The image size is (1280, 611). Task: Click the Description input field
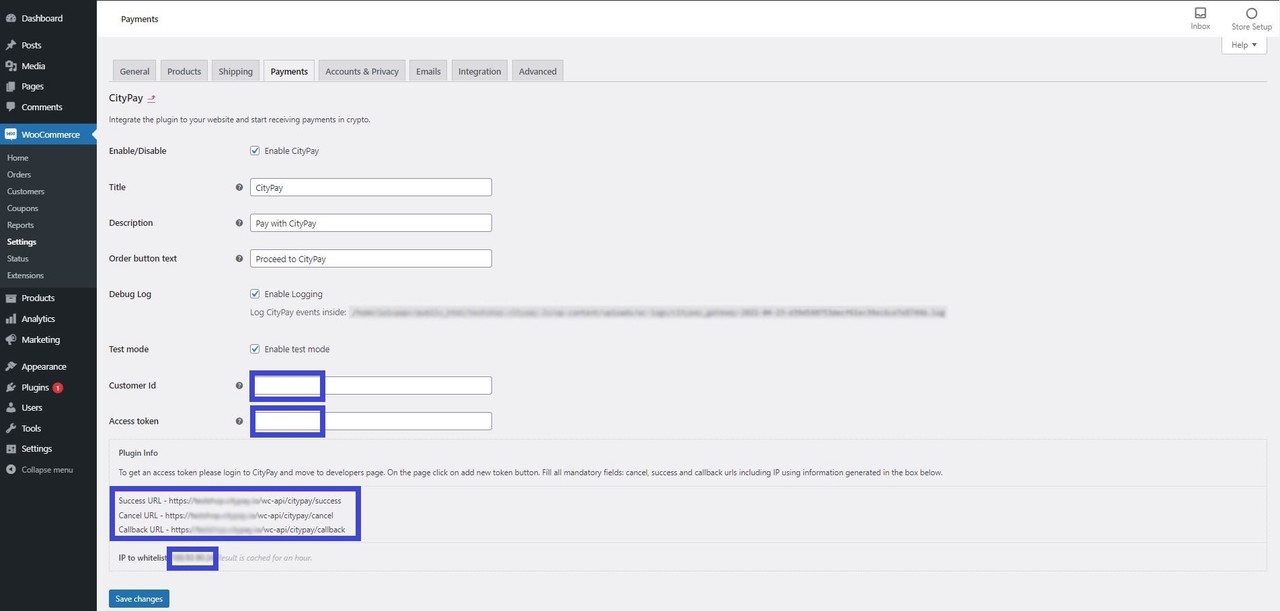(x=371, y=223)
